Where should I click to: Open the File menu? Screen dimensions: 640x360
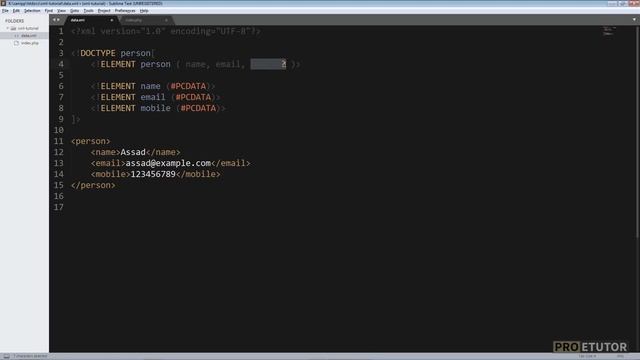pyautogui.click(x=5, y=11)
